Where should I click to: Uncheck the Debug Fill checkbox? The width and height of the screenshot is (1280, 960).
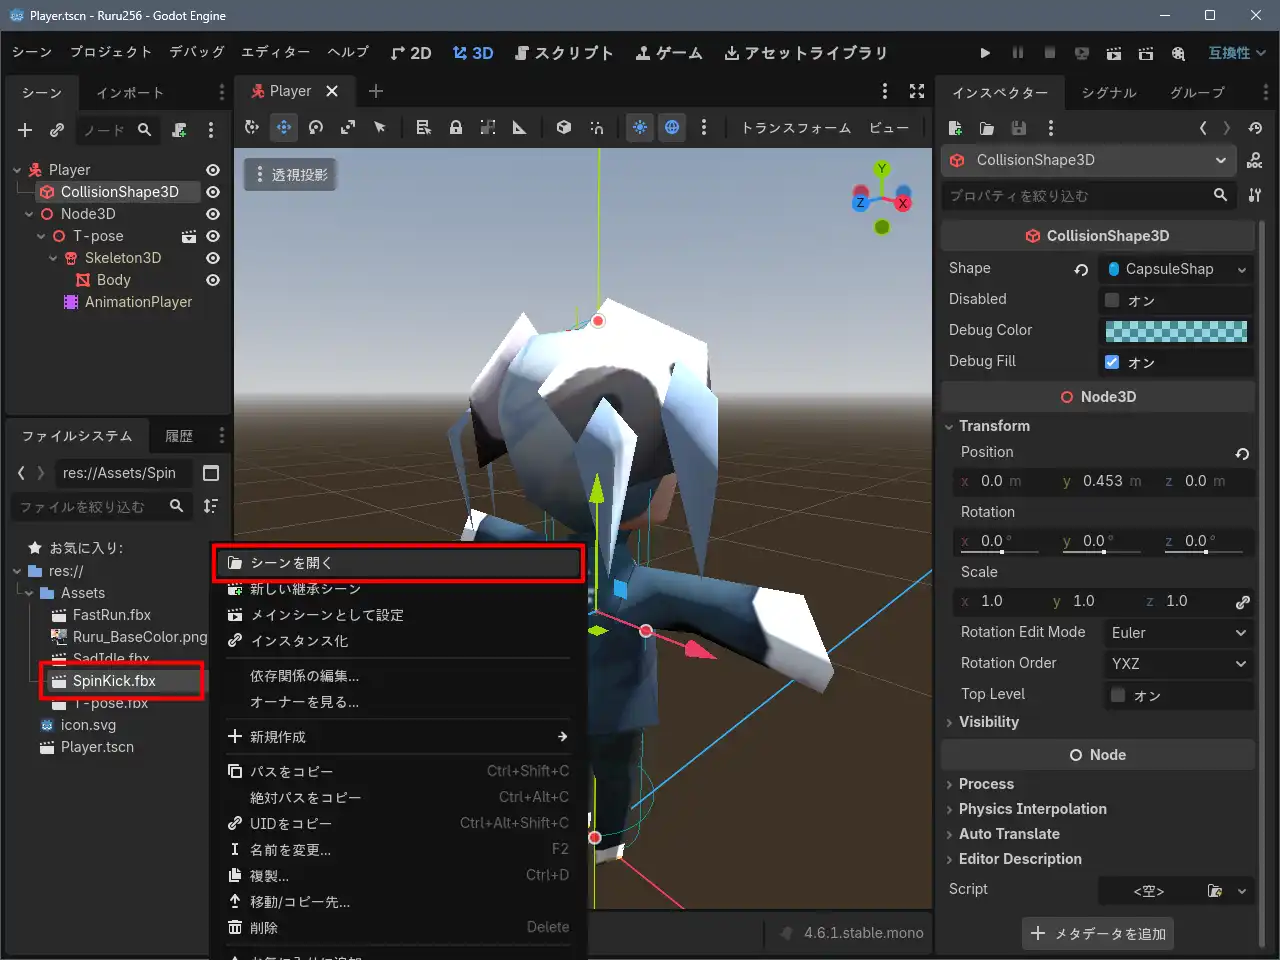(x=1112, y=362)
